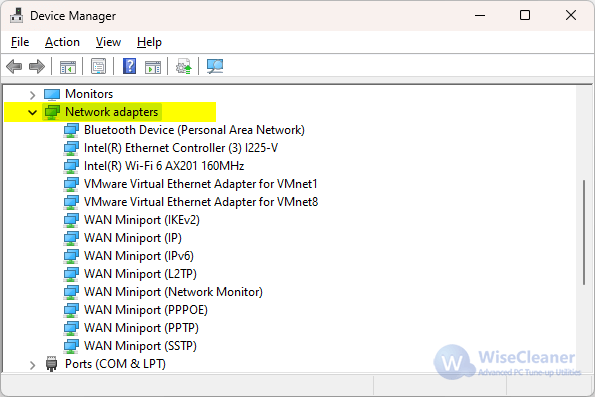The image size is (595, 397).
Task: Select WAN Miniport (IKEv2) text
Action: point(142,220)
